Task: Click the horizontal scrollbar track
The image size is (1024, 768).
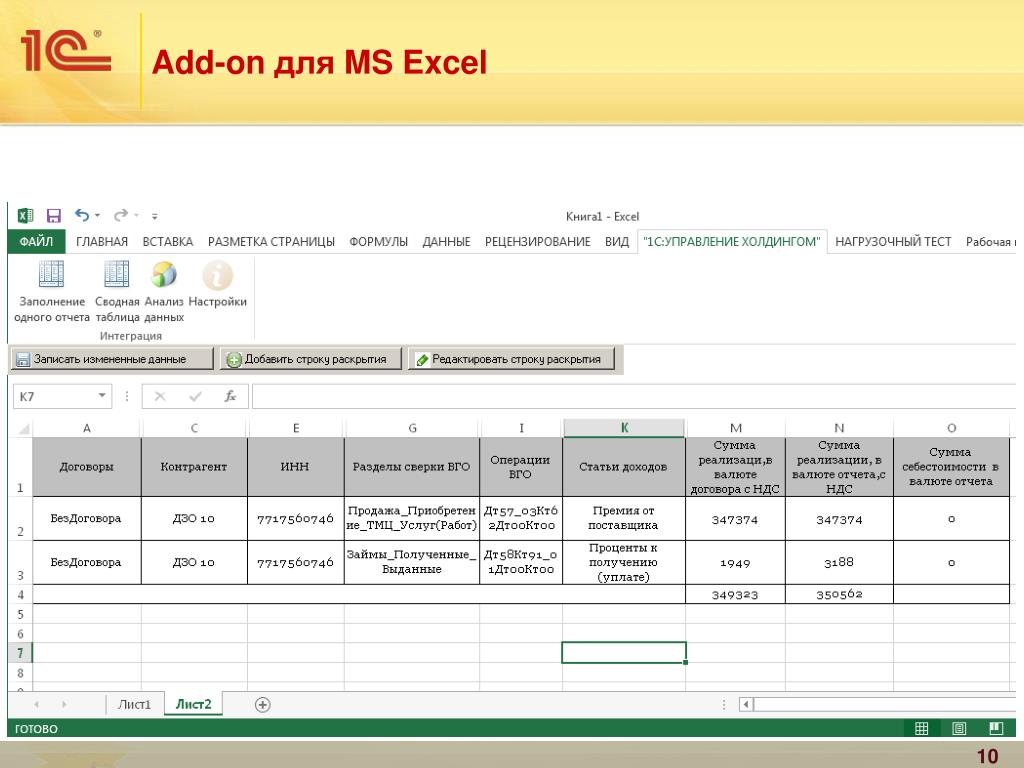Action: [x=885, y=704]
